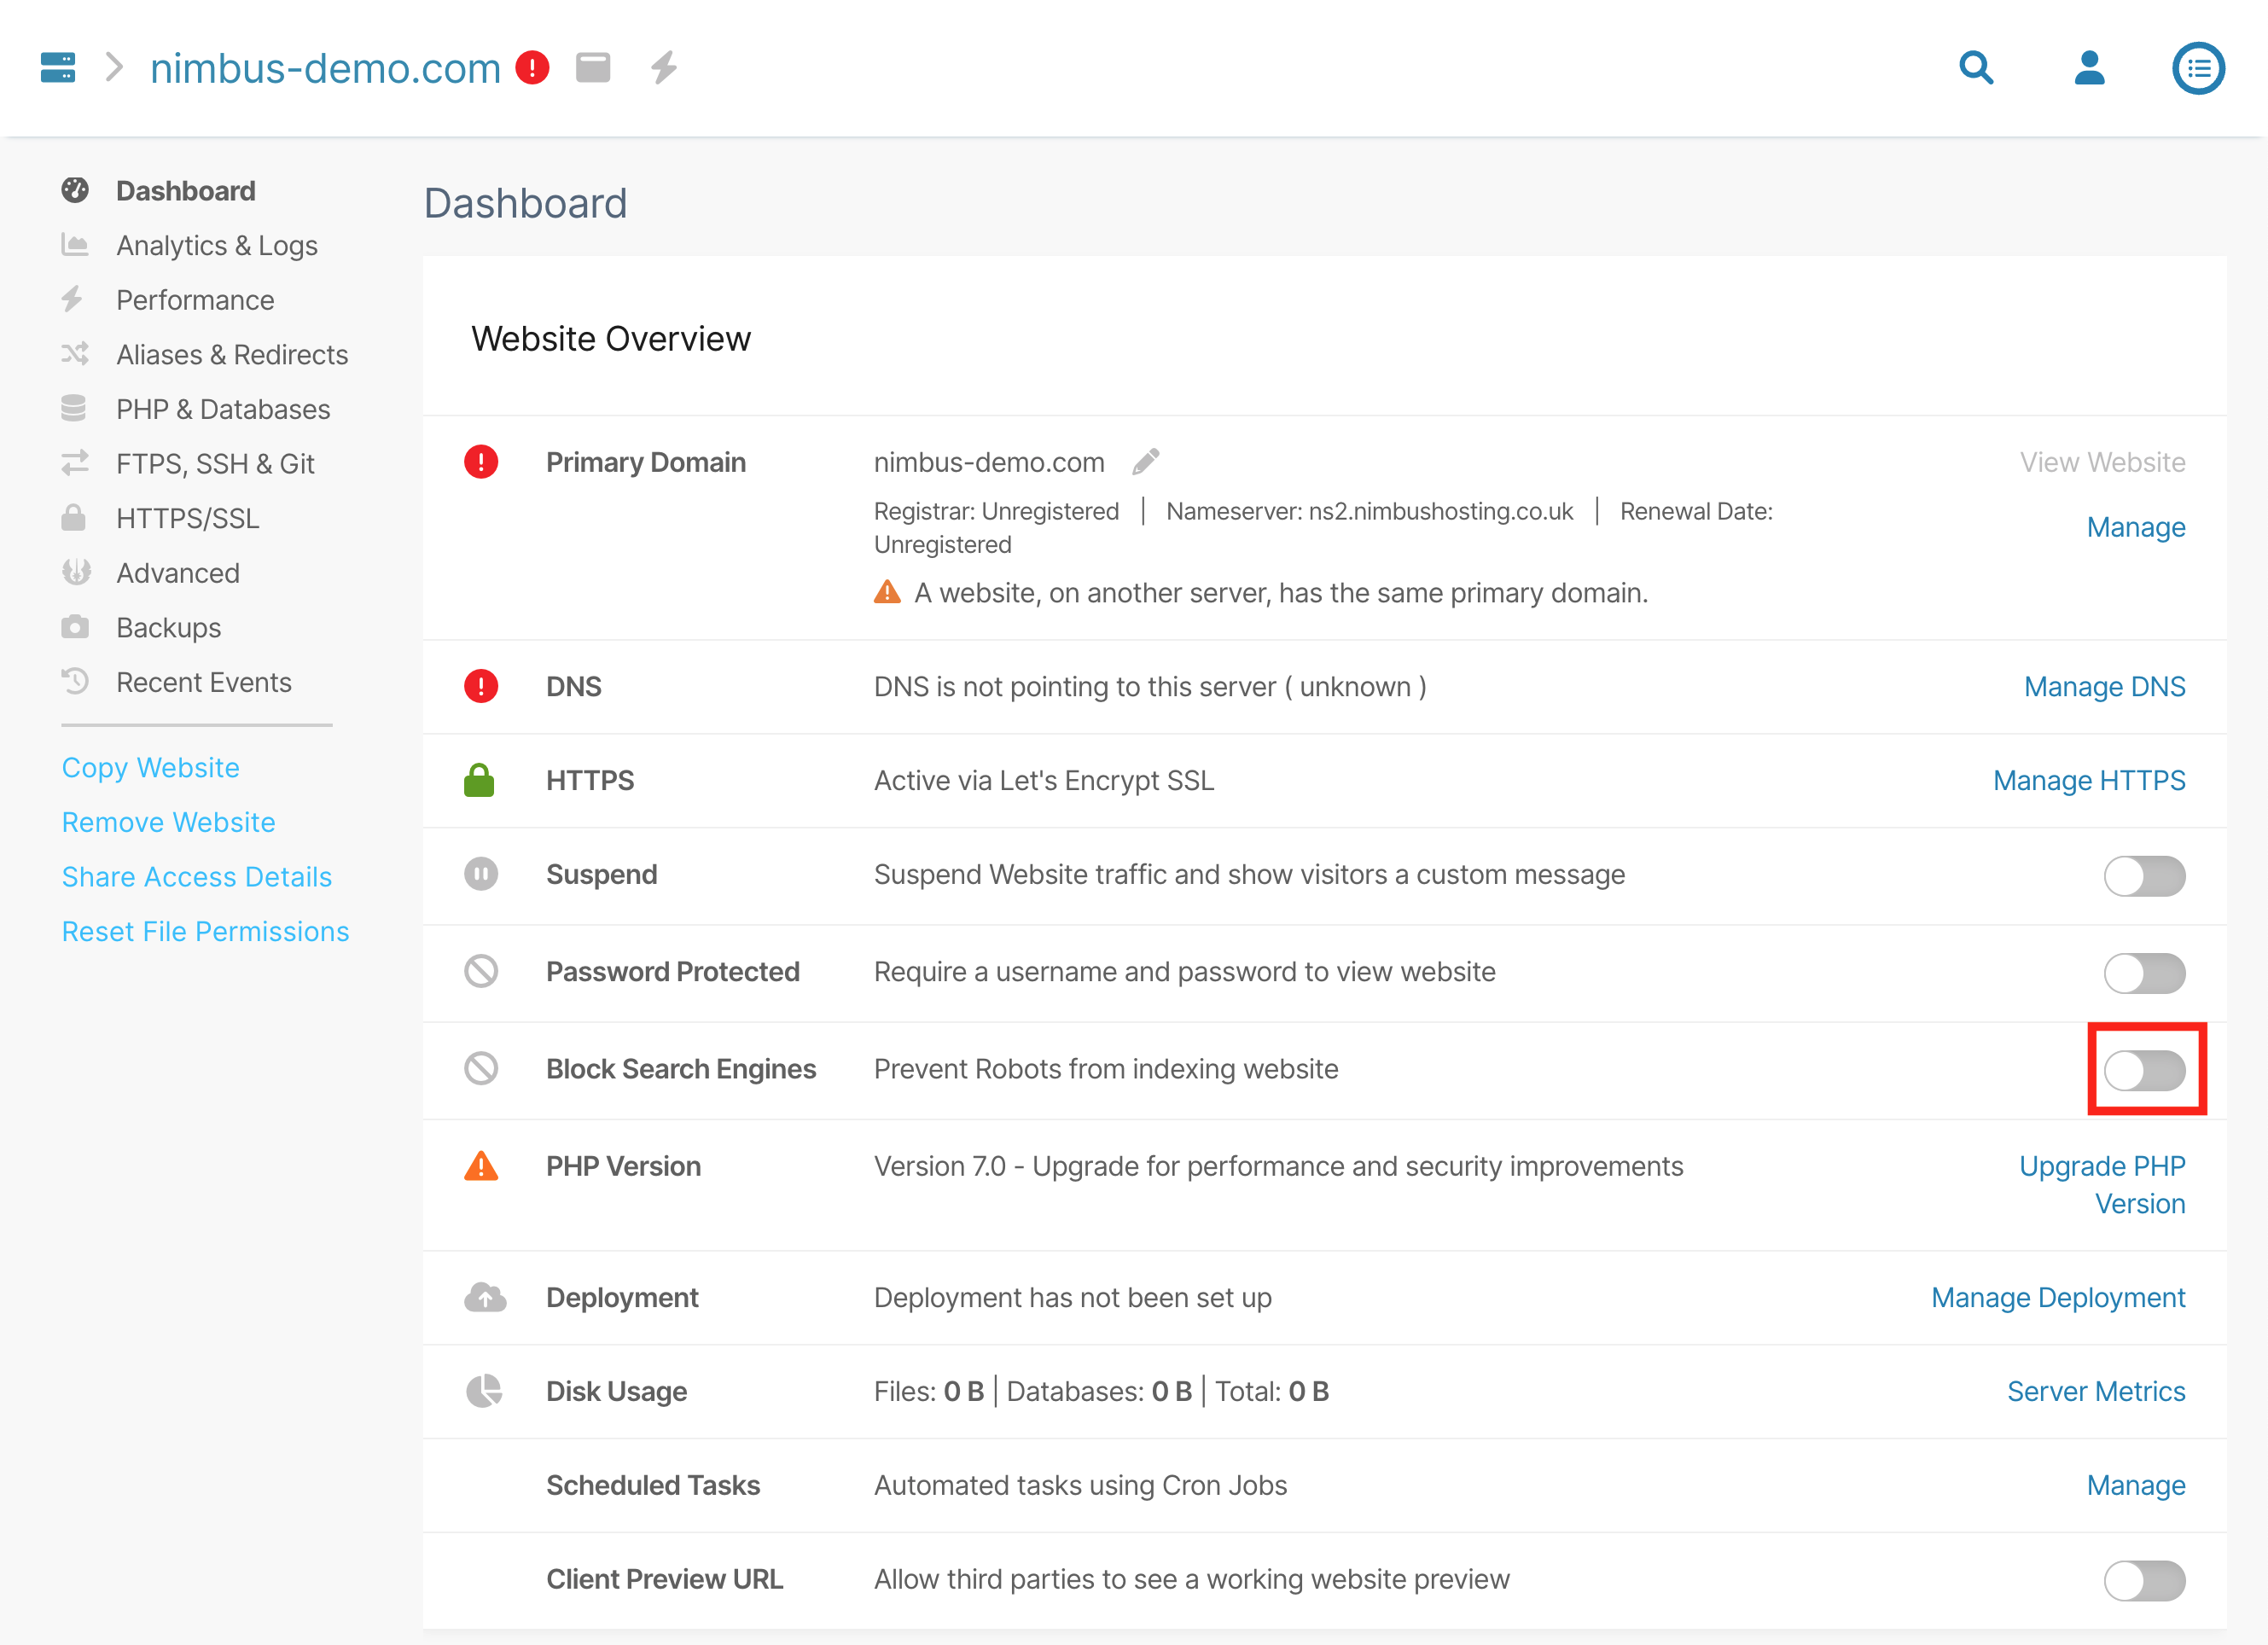Click the breadcrumb chevron before nimbus-demo.com
This screenshot has width=2268, height=1645.
(x=114, y=68)
